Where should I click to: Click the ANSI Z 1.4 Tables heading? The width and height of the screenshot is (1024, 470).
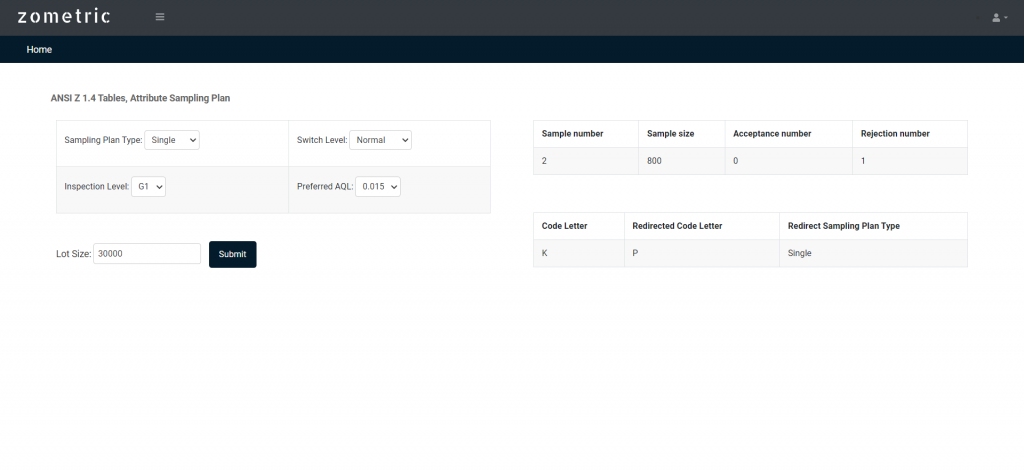click(140, 98)
